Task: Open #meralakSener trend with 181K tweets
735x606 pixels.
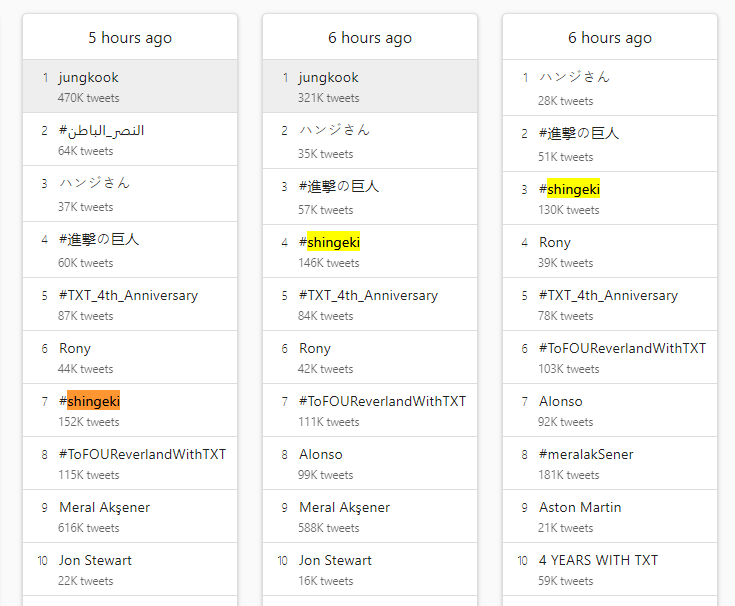Action: click(610, 464)
